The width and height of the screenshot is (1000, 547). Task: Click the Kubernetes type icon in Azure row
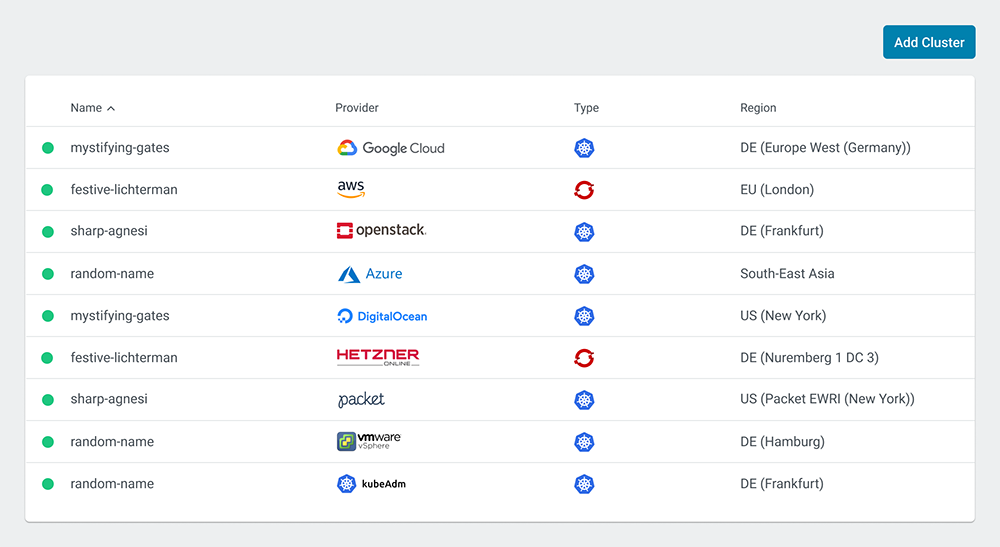pos(584,274)
